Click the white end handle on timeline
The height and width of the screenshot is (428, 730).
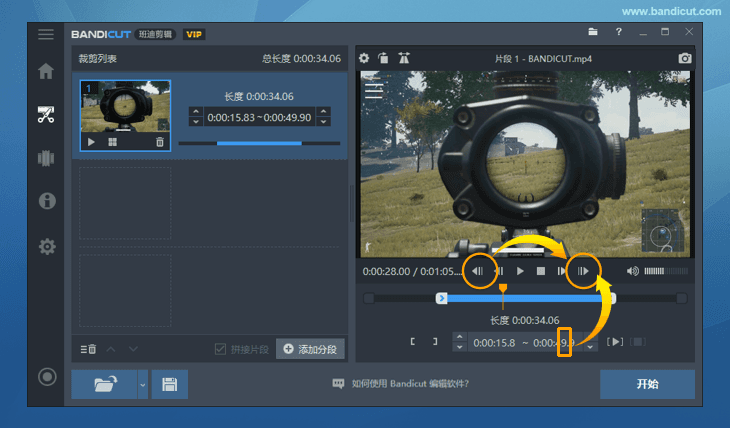[x=613, y=298]
